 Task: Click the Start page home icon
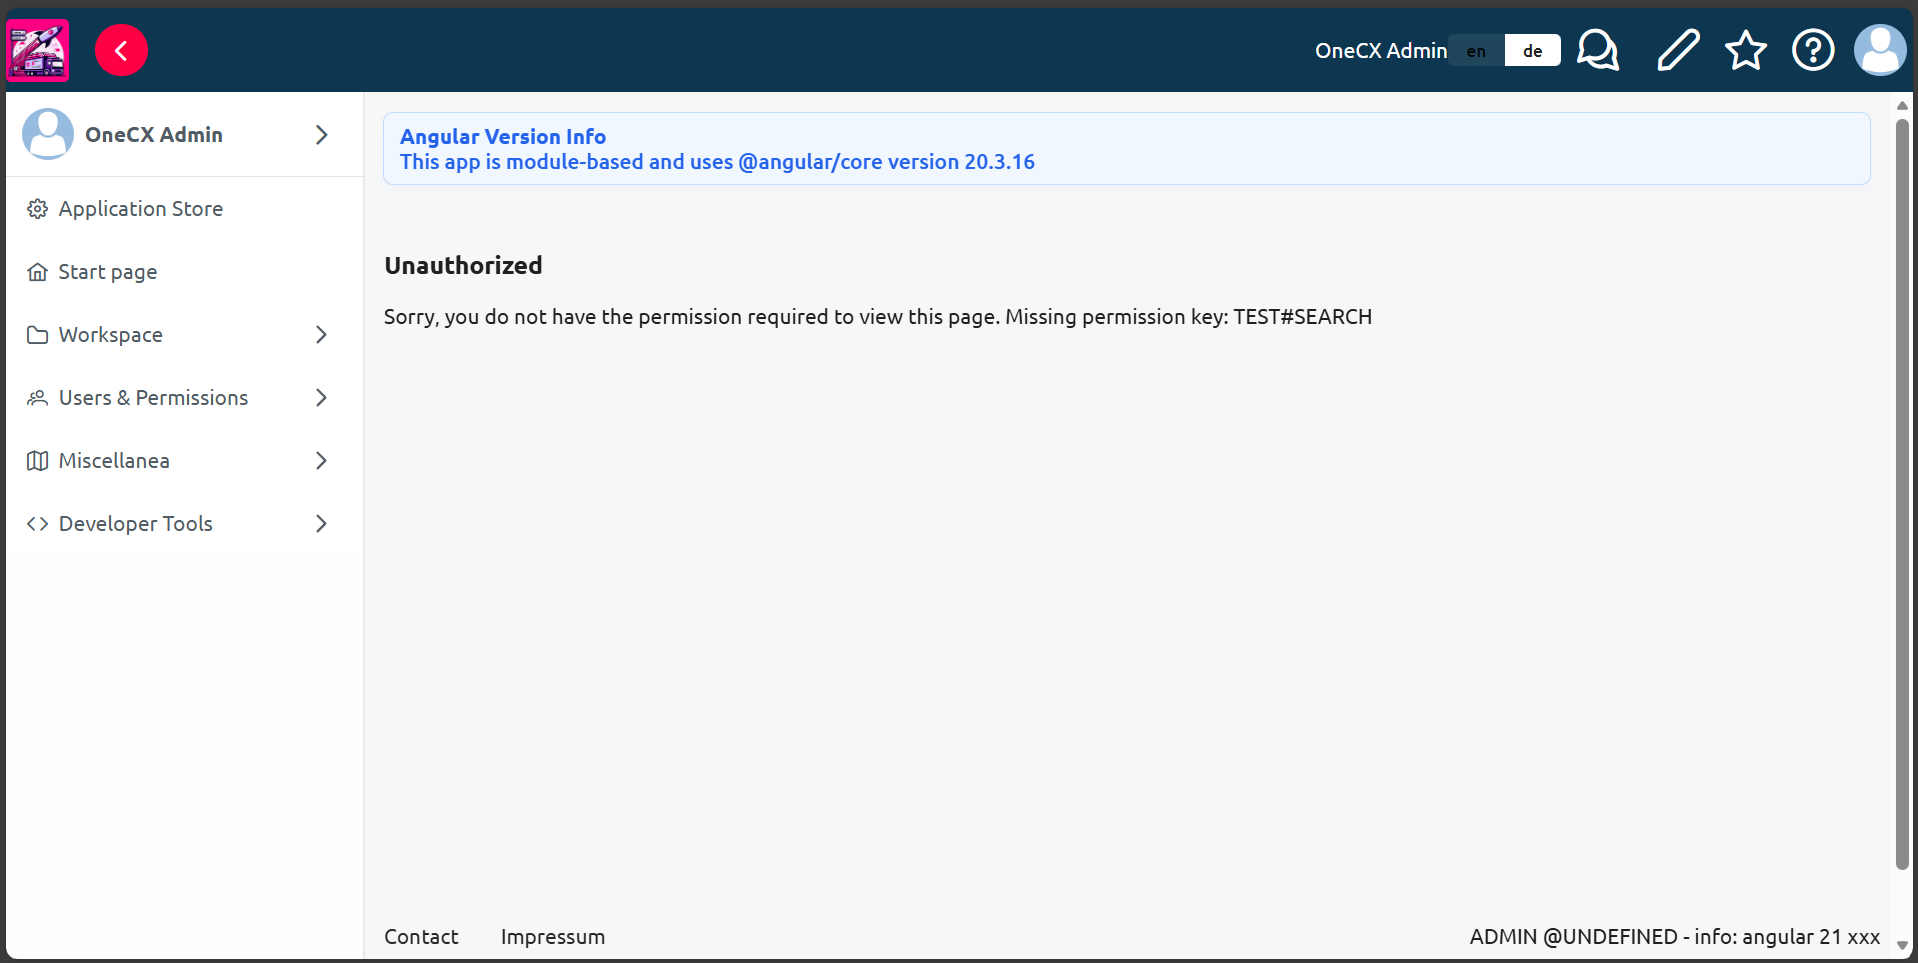[x=37, y=271]
